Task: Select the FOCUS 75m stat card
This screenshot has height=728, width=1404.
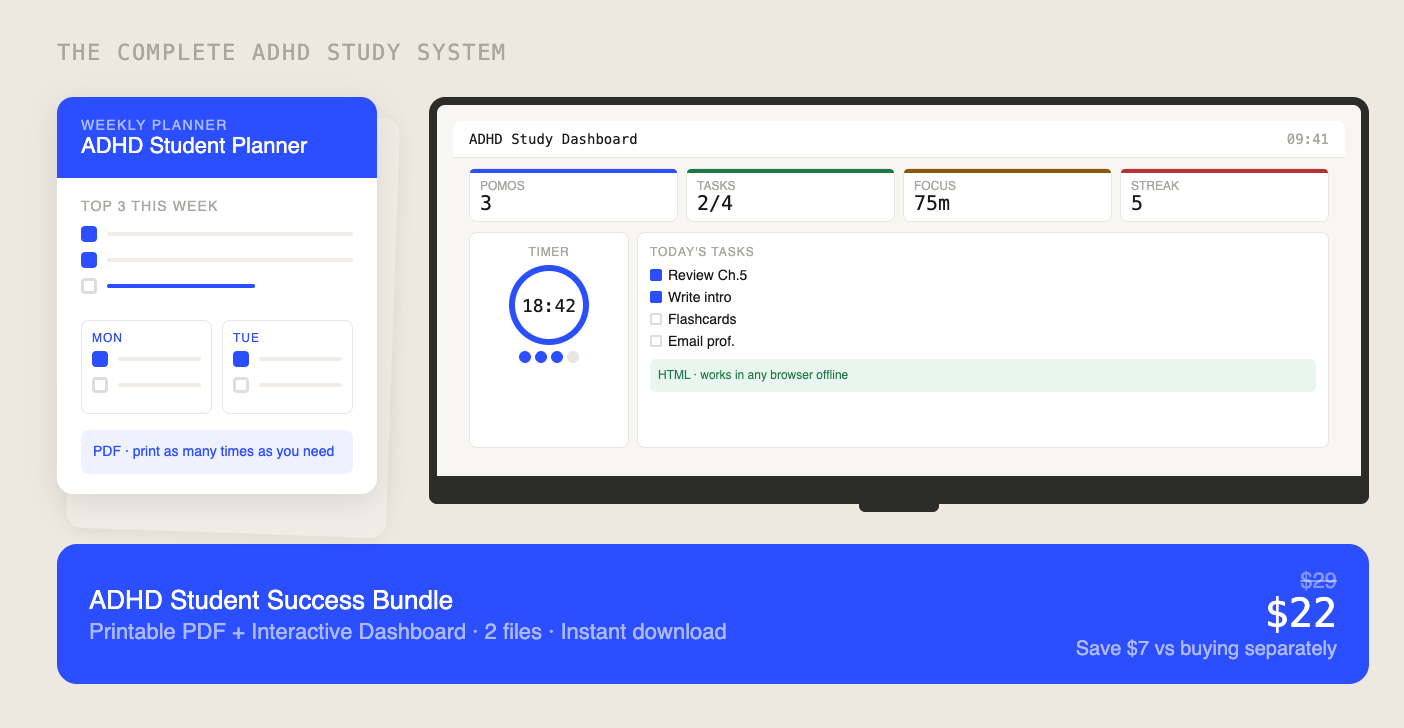Action: coord(1007,195)
